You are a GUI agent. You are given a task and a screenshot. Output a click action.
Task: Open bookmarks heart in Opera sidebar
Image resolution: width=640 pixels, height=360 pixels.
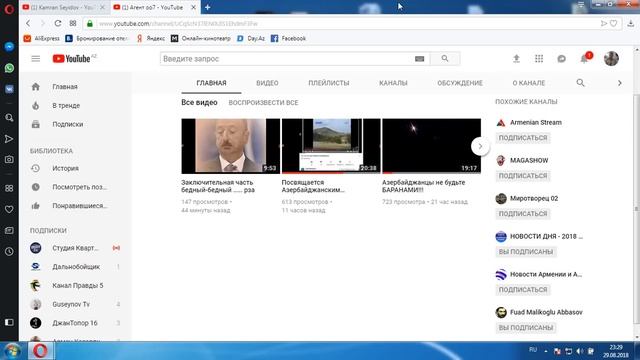(x=9, y=209)
